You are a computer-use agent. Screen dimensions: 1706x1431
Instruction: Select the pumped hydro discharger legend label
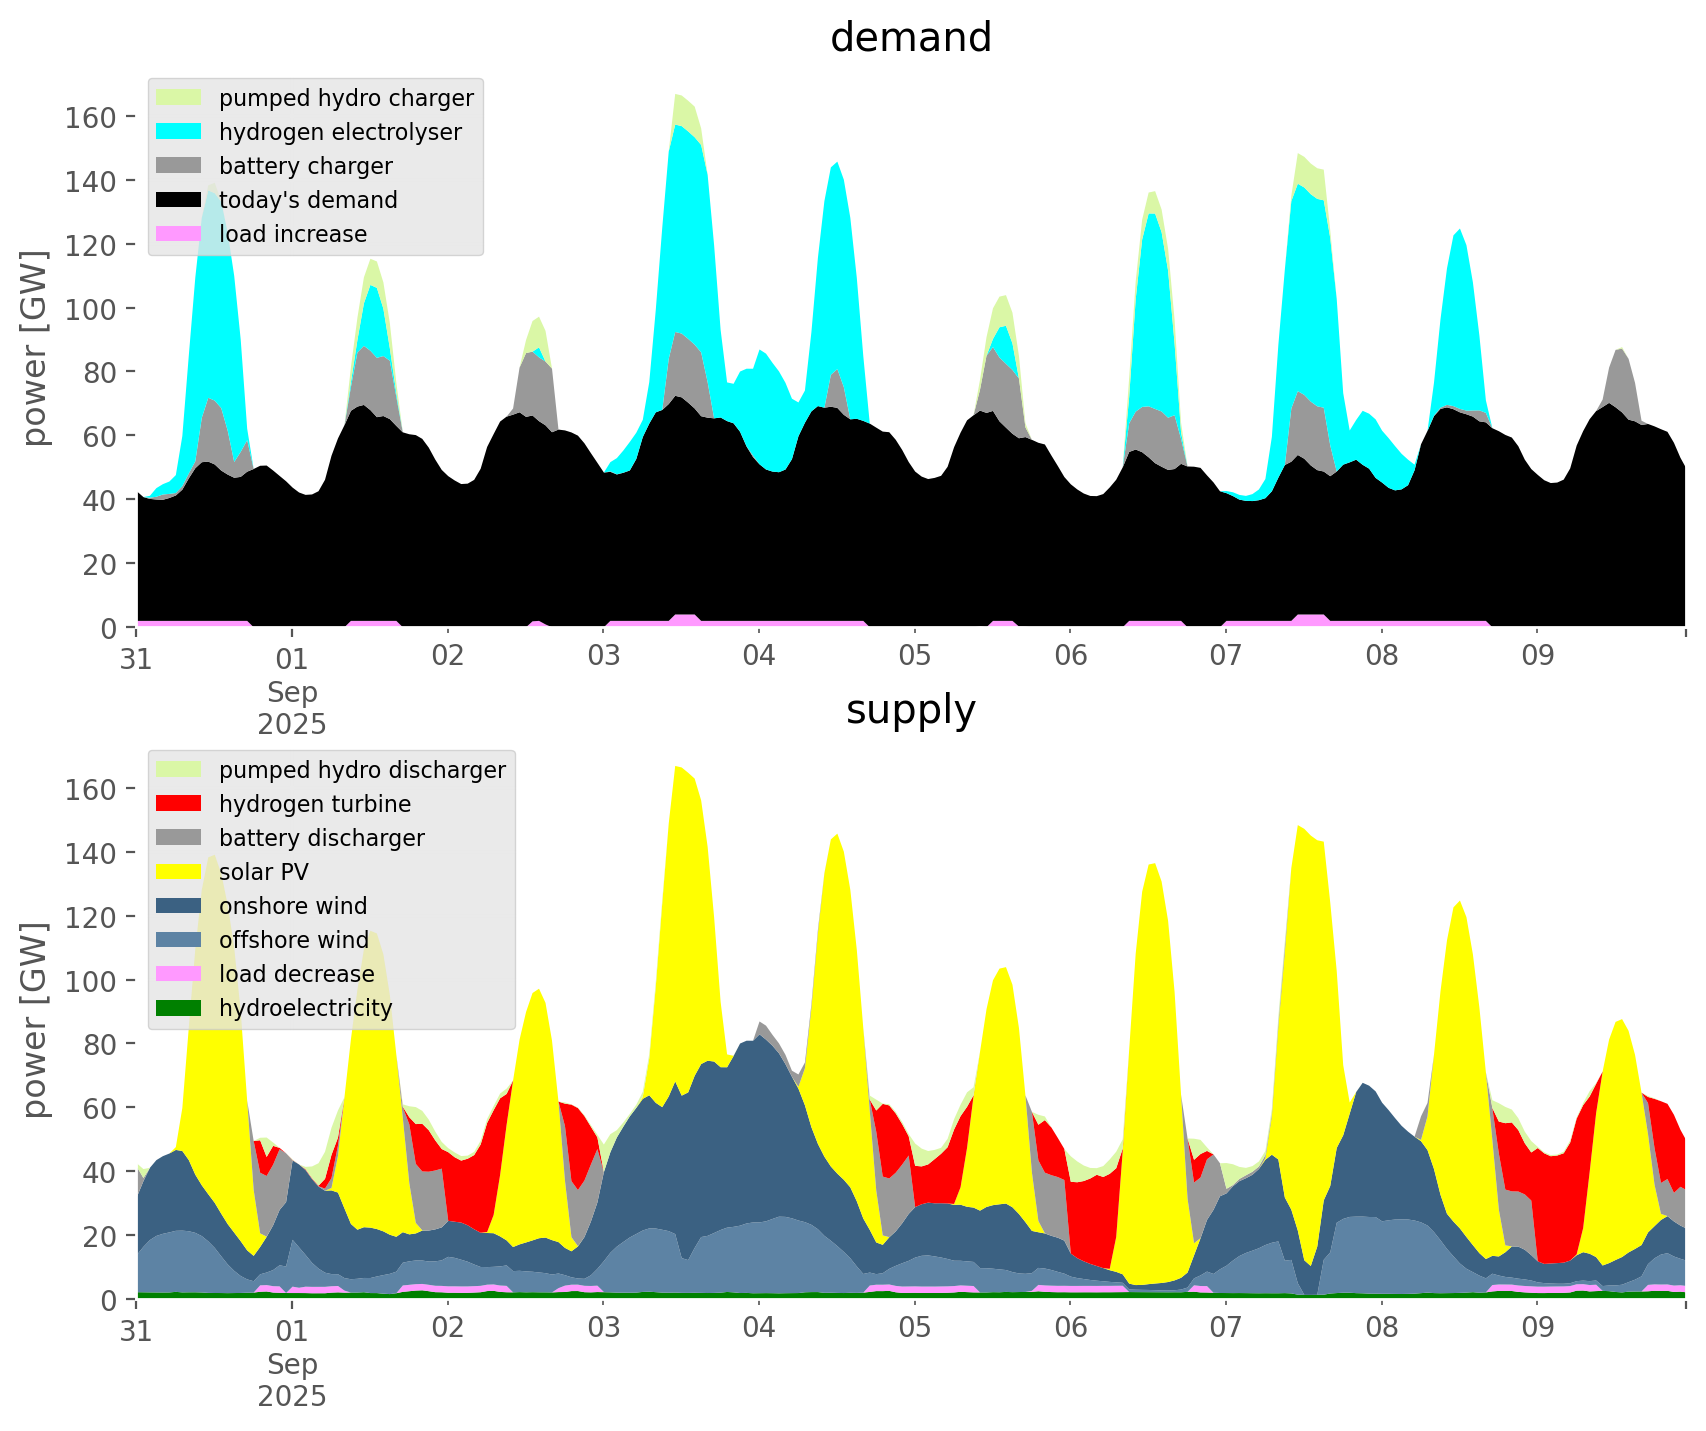coord(362,770)
